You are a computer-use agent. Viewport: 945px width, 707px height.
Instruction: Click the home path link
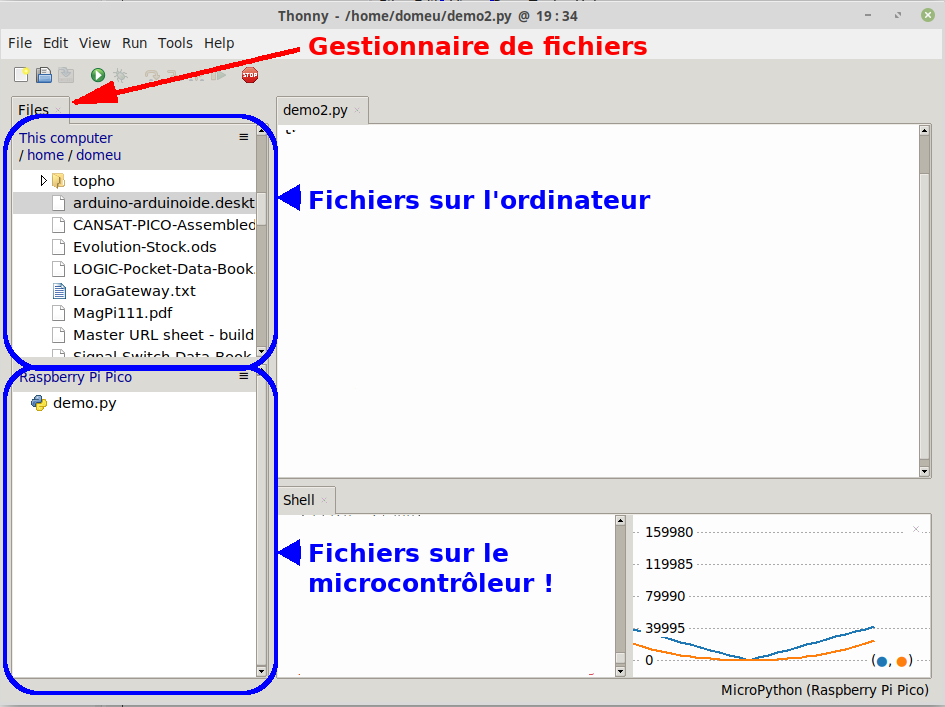pyautogui.click(x=45, y=155)
